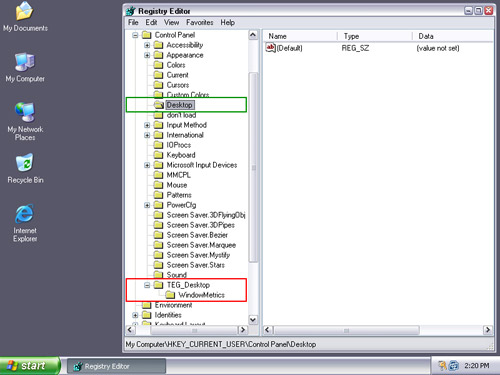Click the WindowMetrics folder icon
The height and width of the screenshot is (375, 500).
tap(170, 295)
